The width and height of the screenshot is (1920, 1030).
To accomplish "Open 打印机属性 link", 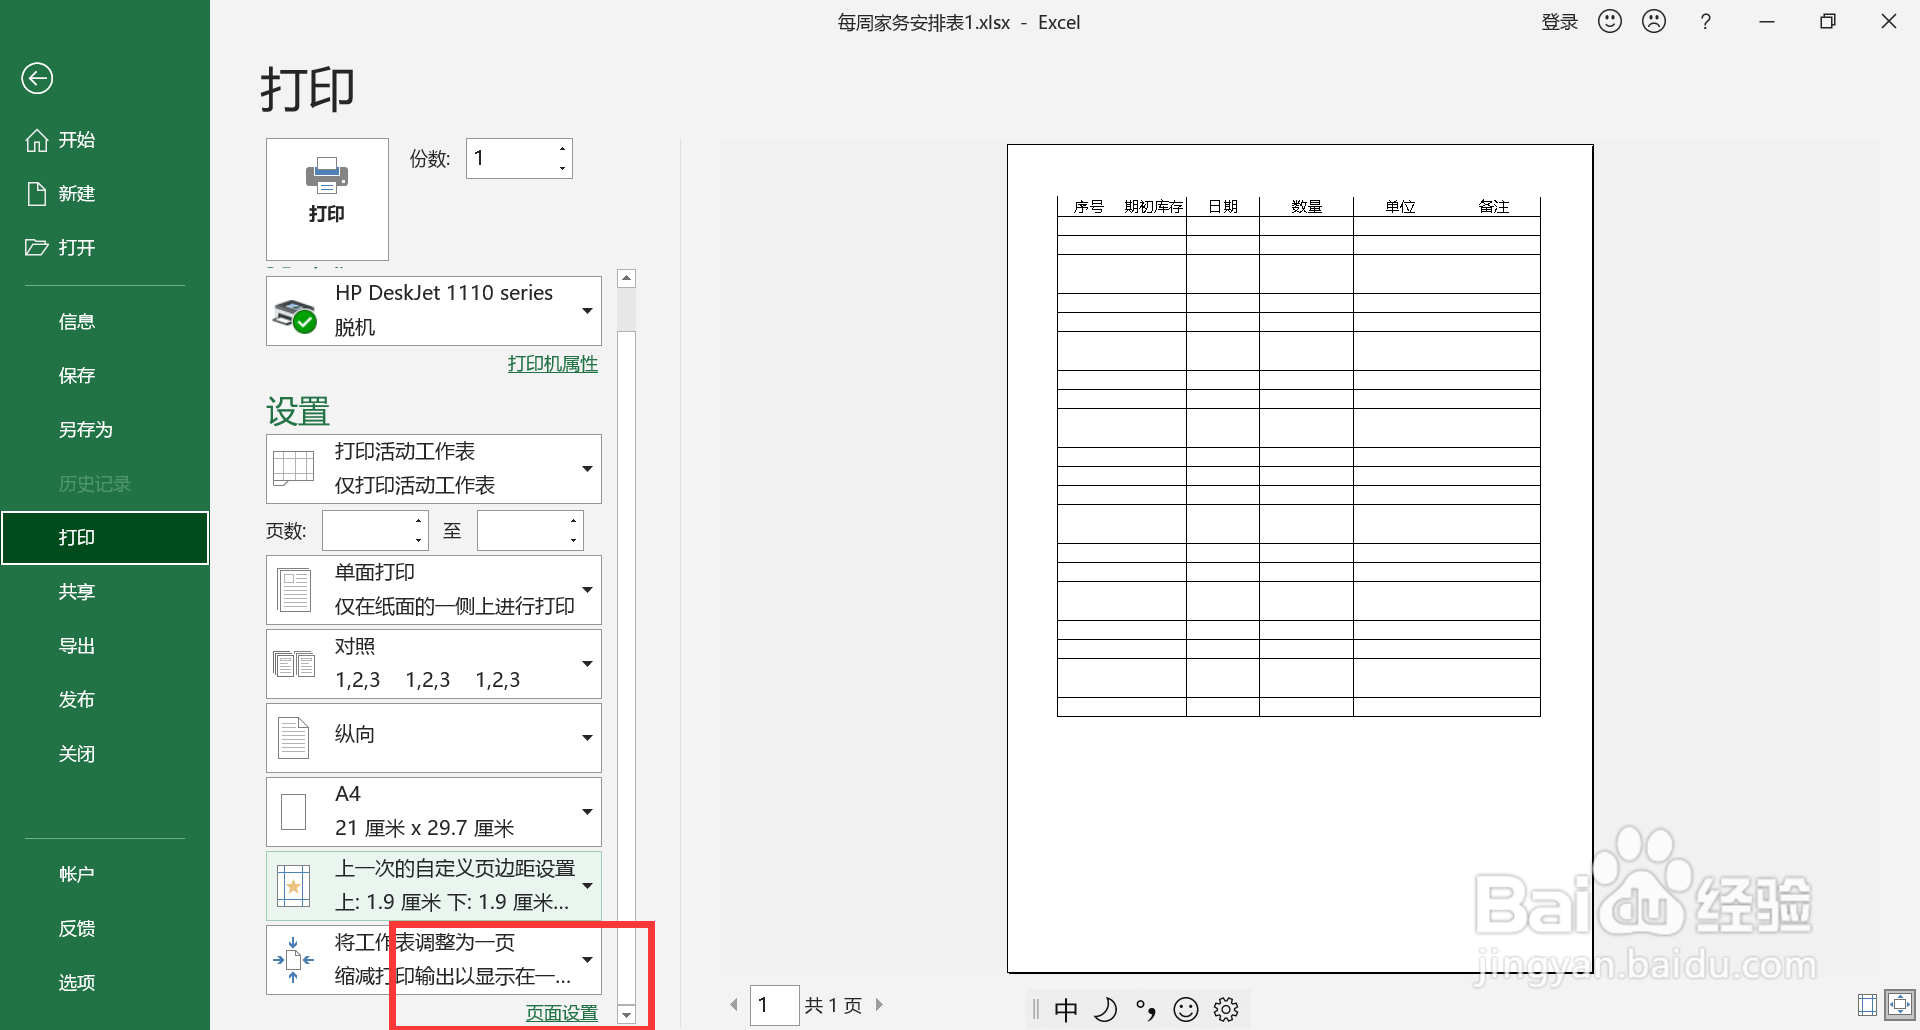I will [x=551, y=363].
